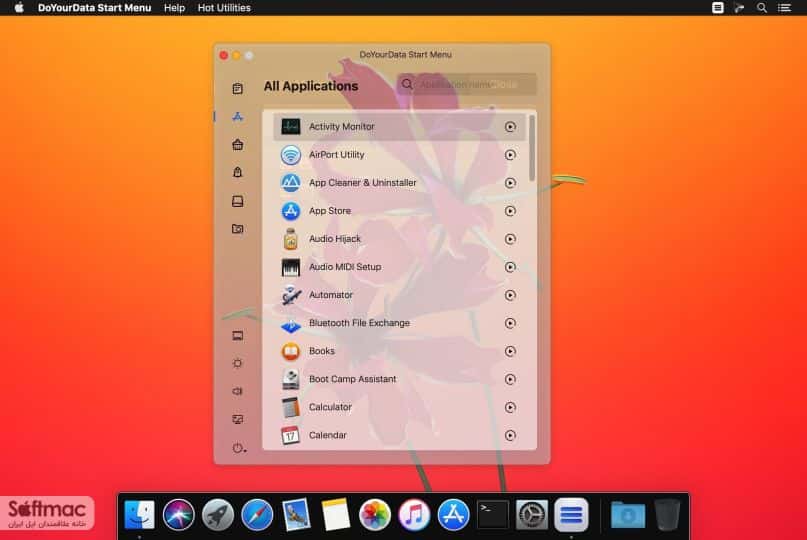Launch Books with its arrow button
The width and height of the screenshot is (807, 540).
click(510, 351)
